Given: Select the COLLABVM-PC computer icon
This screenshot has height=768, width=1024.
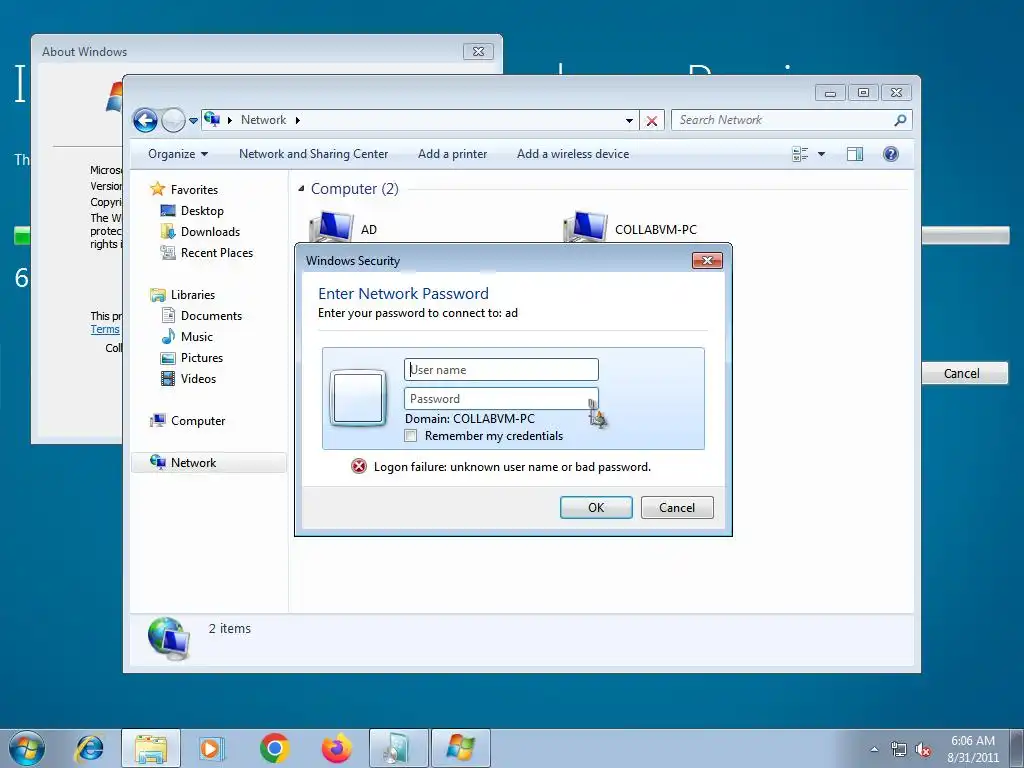Looking at the screenshot, I should click(x=585, y=227).
